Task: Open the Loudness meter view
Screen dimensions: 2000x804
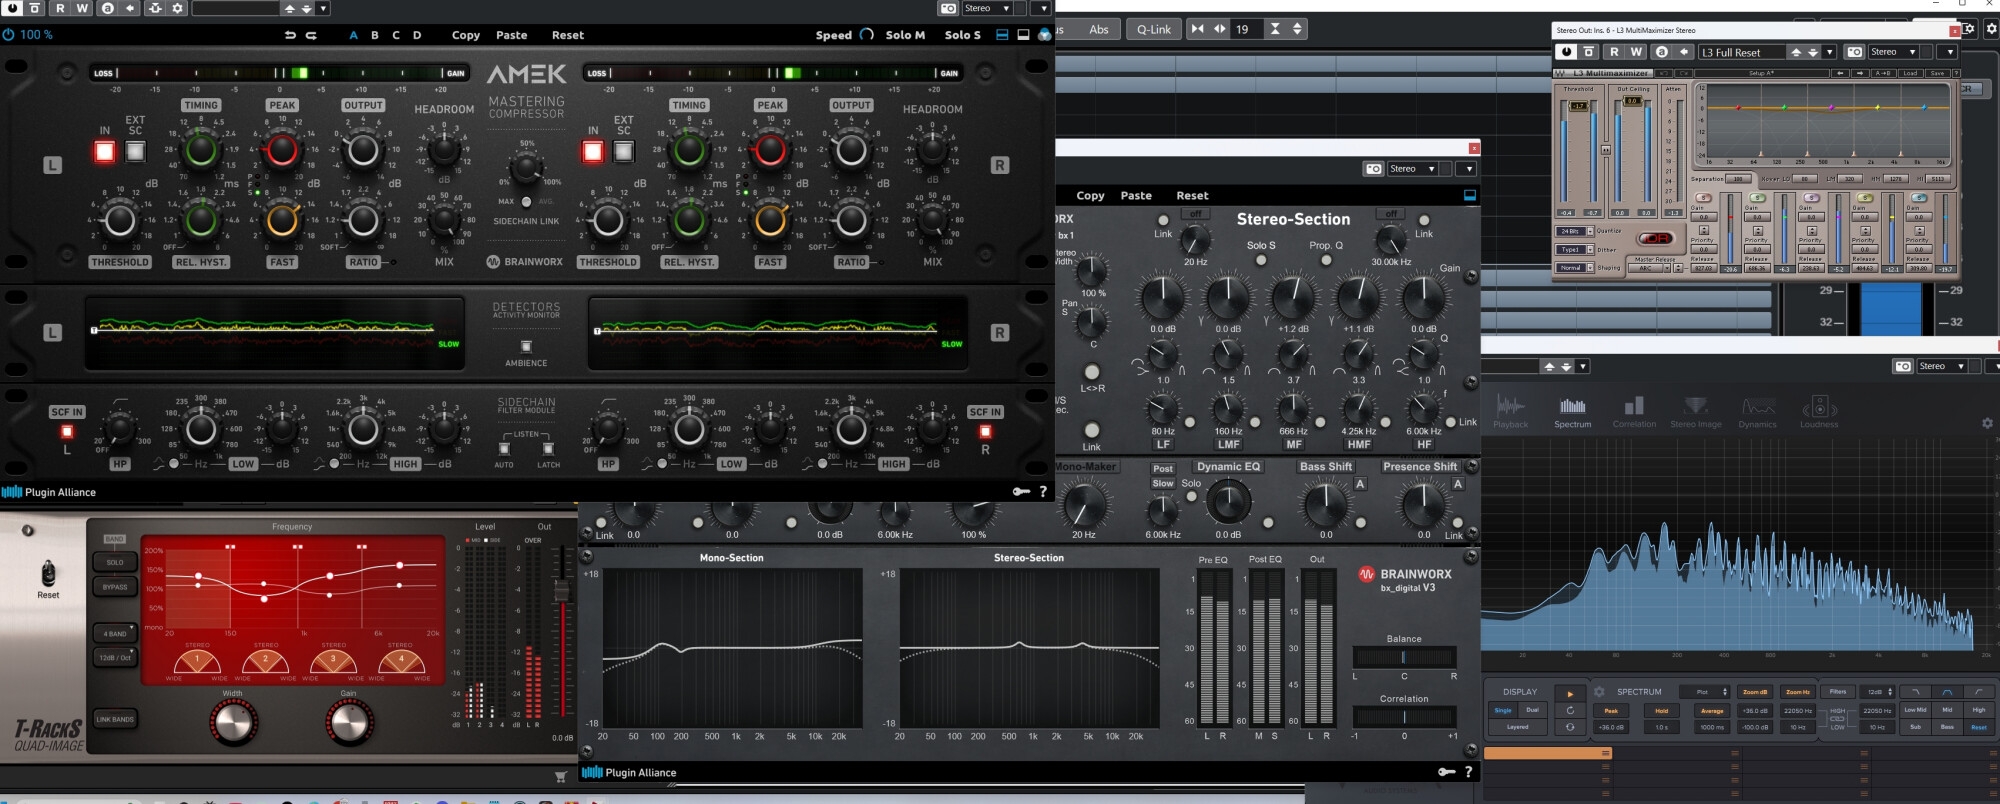Action: click(1819, 411)
